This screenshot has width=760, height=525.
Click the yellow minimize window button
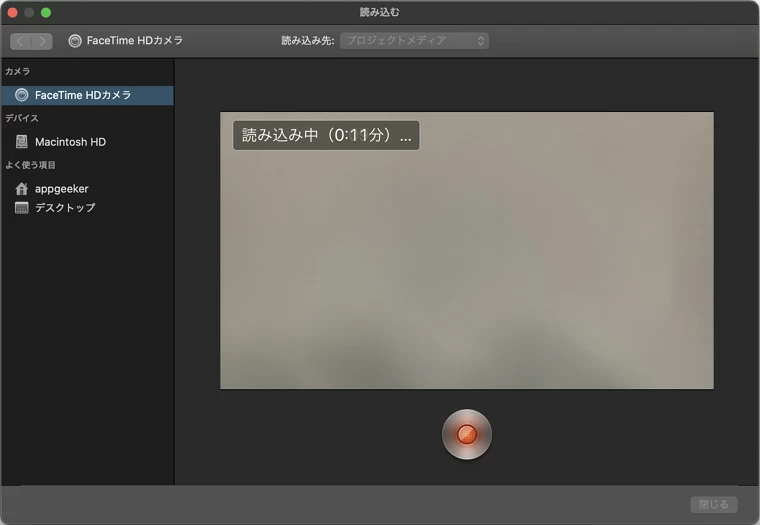[29, 12]
